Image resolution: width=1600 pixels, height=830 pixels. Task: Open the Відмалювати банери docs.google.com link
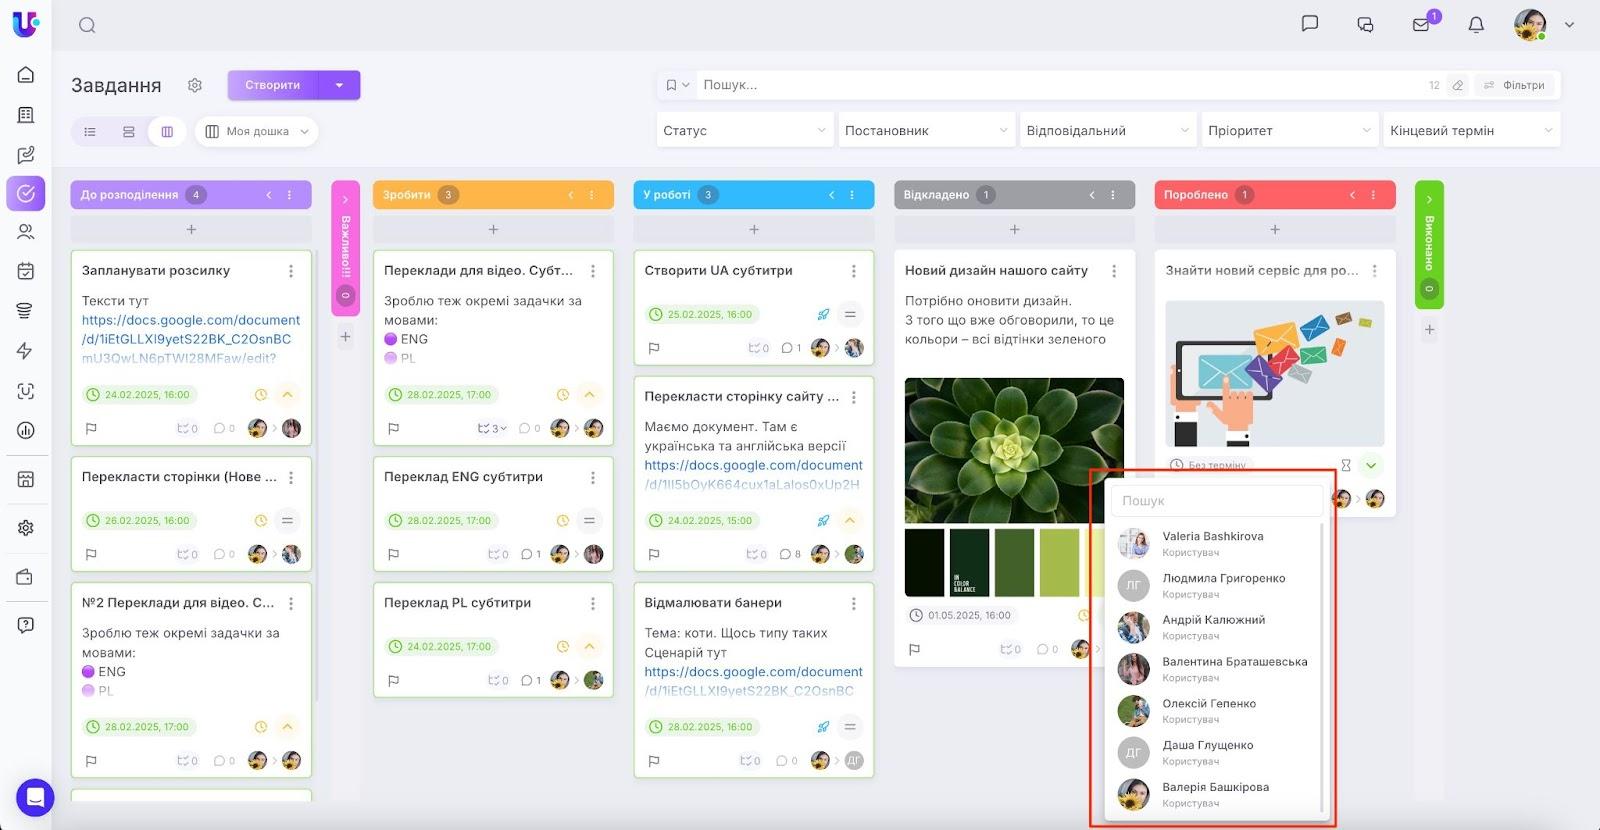click(753, 681)
